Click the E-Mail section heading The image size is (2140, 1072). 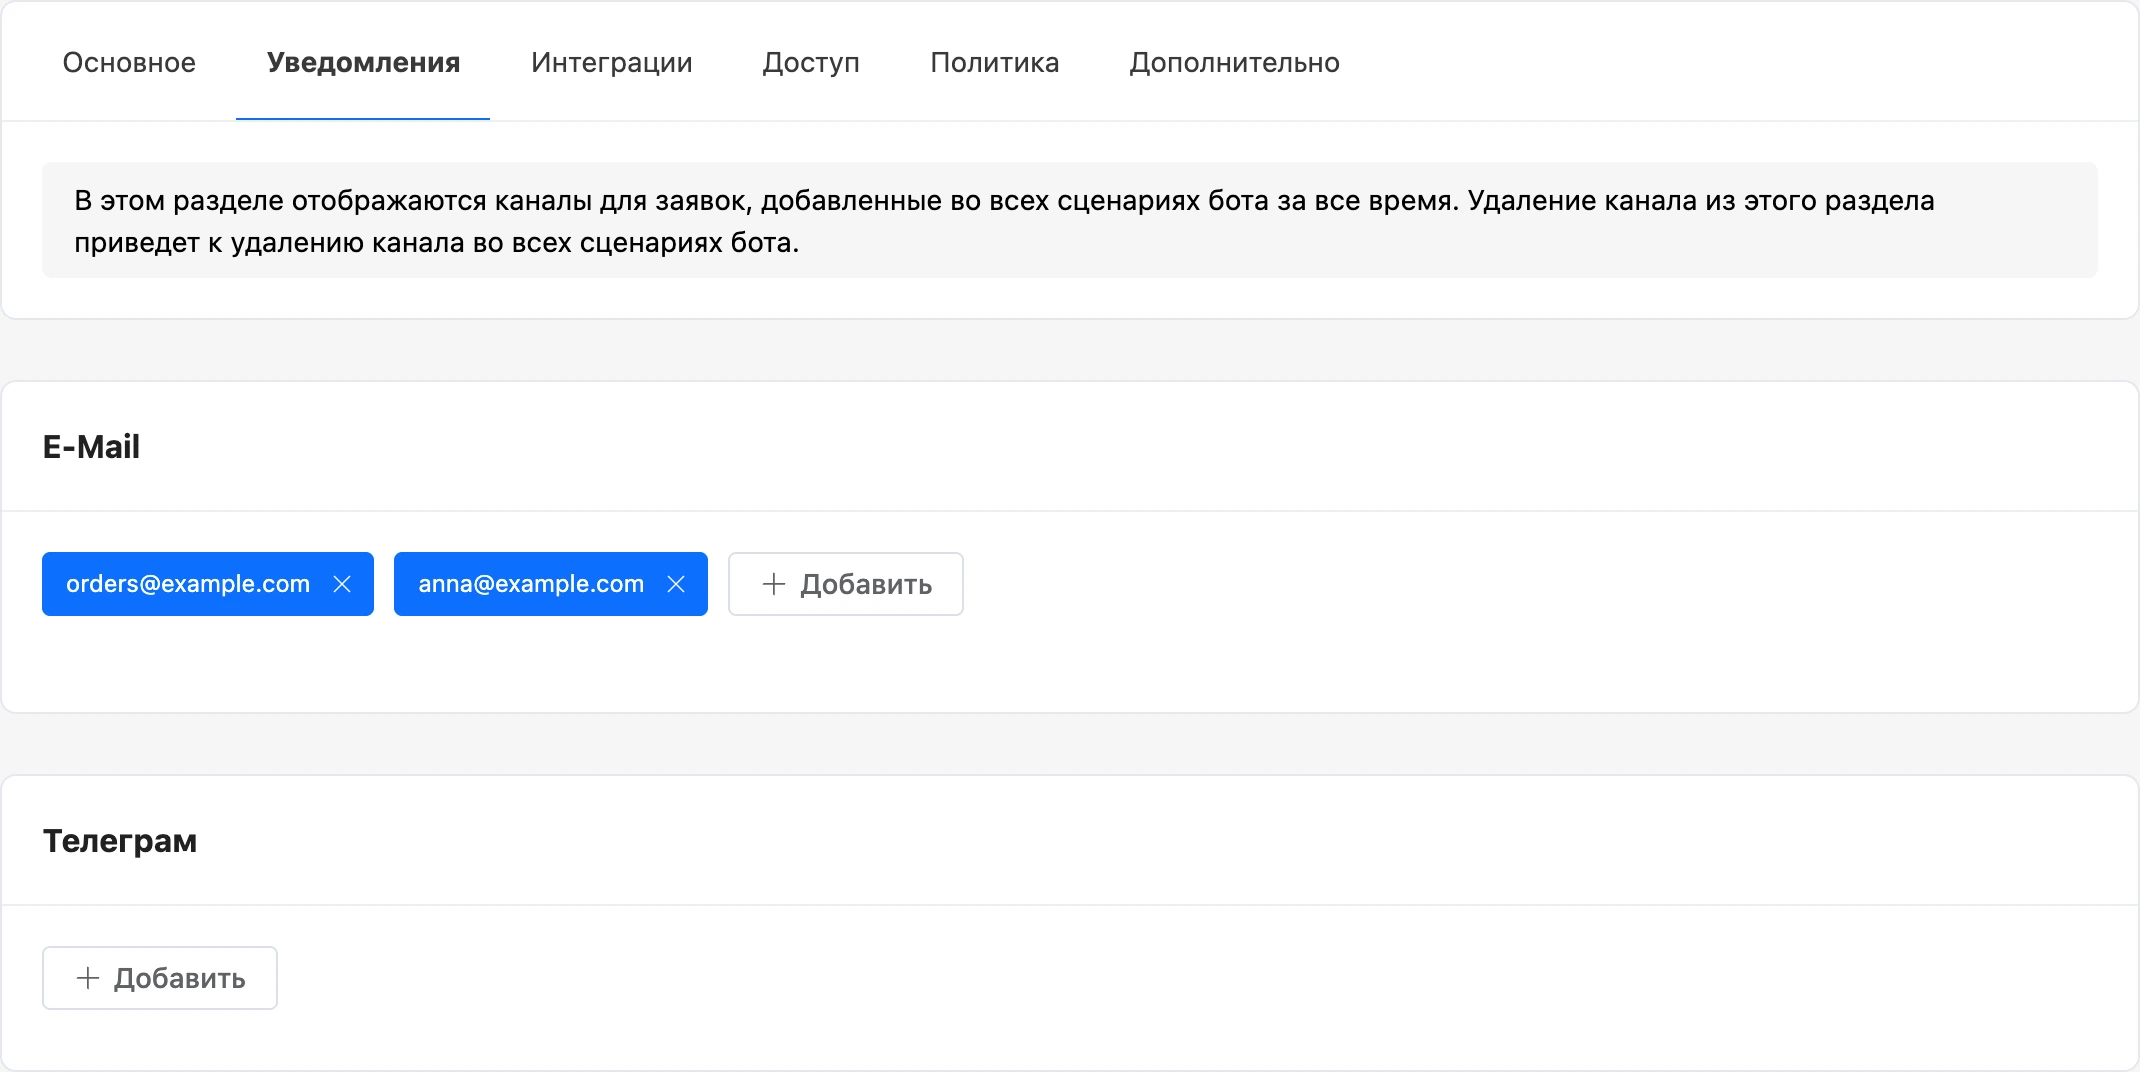pyautogui.click(x=91, y=447)
